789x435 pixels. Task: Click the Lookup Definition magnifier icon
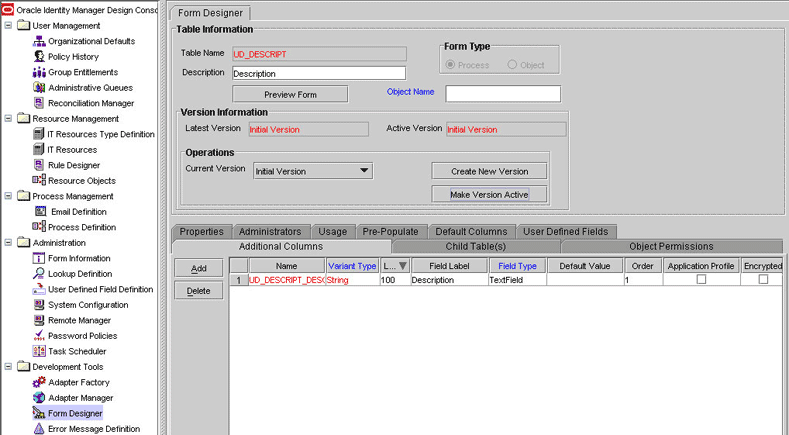pyautogui.click(x=39, y=273)
